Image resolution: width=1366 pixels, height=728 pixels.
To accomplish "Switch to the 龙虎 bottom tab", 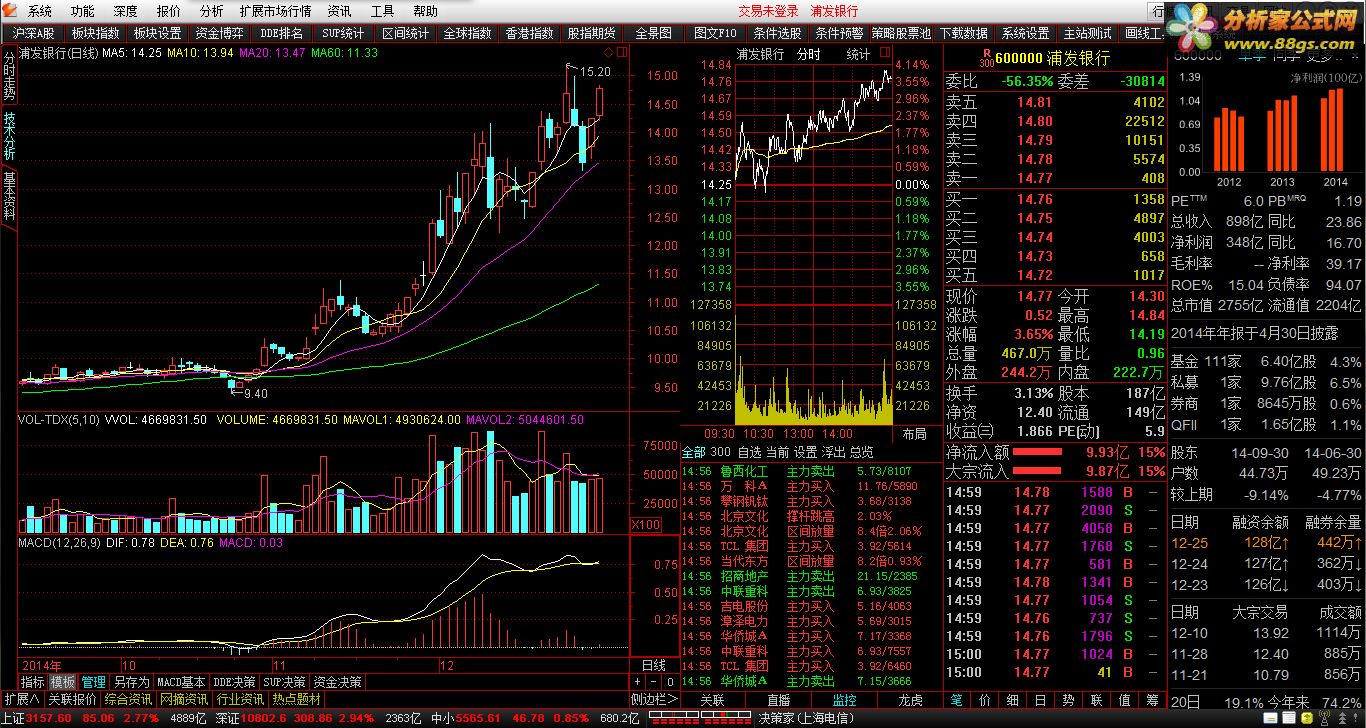I will (x=910, y=700).
